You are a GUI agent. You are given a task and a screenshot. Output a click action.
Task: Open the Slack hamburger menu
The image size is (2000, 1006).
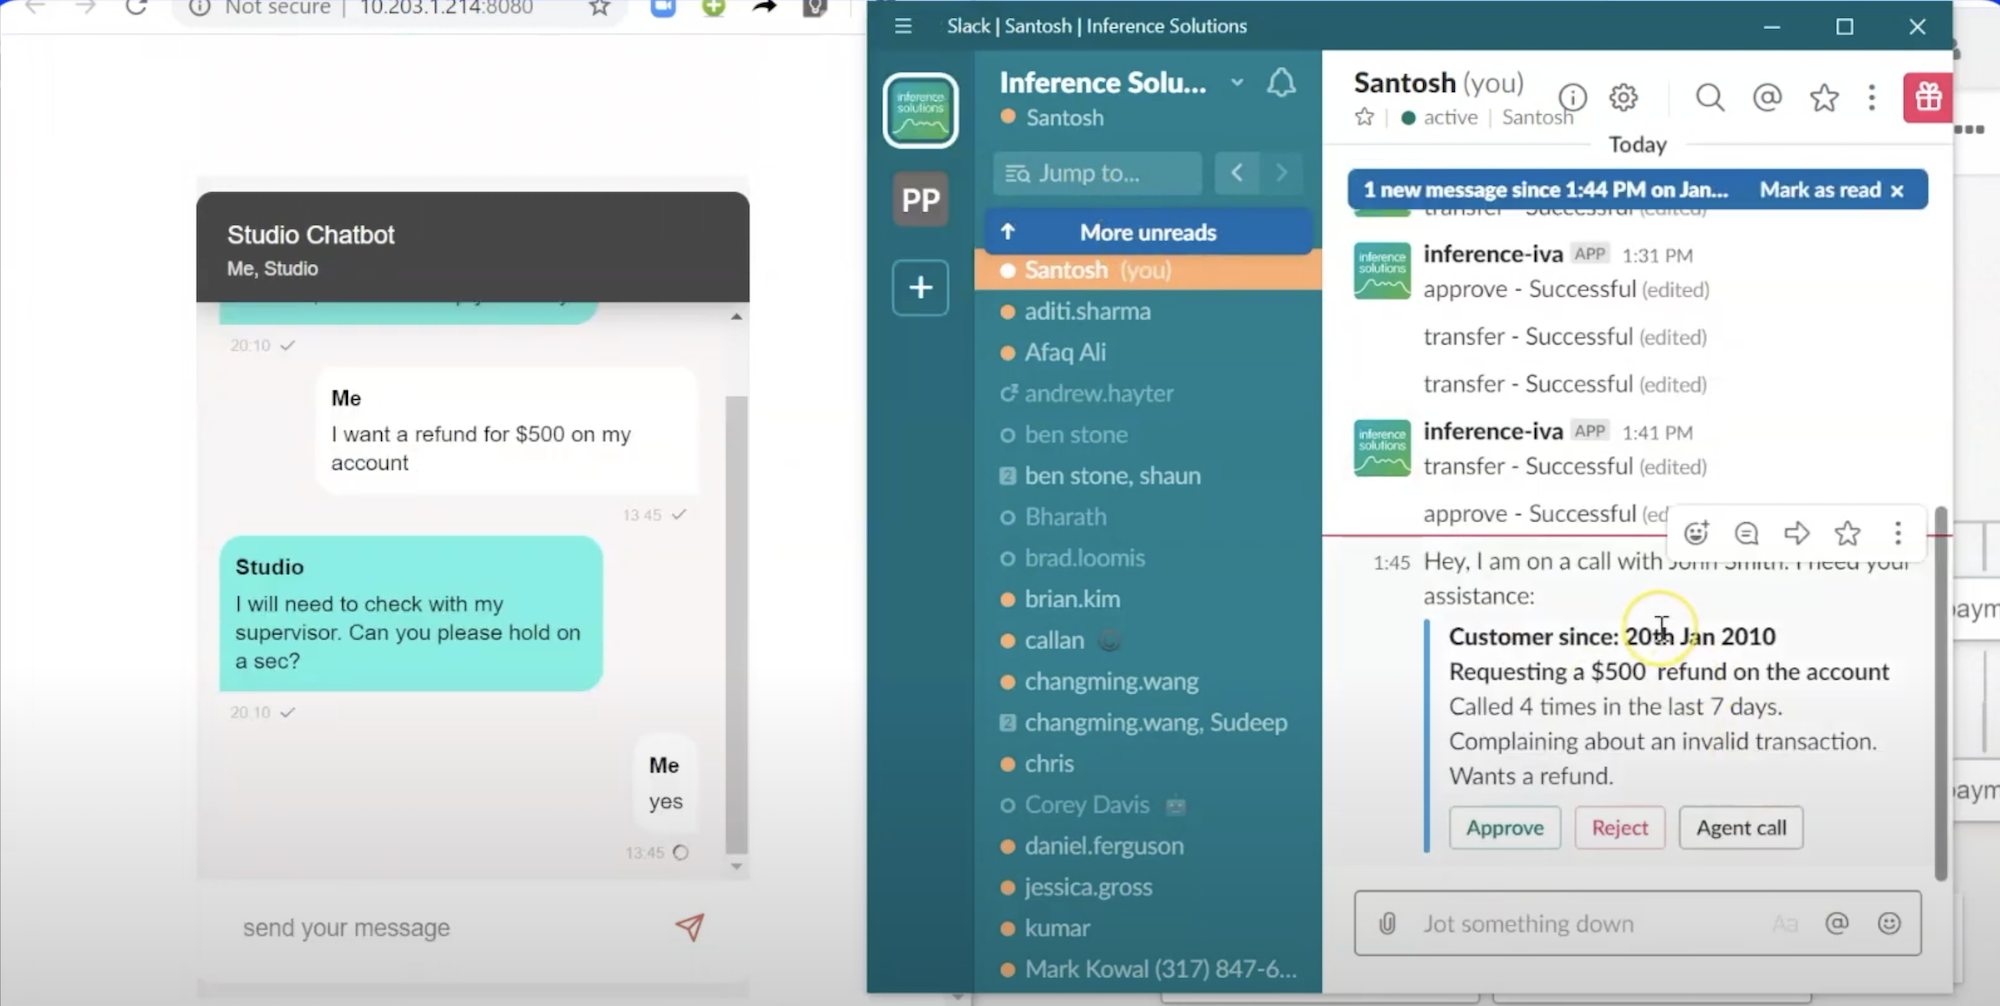[903, 26]
